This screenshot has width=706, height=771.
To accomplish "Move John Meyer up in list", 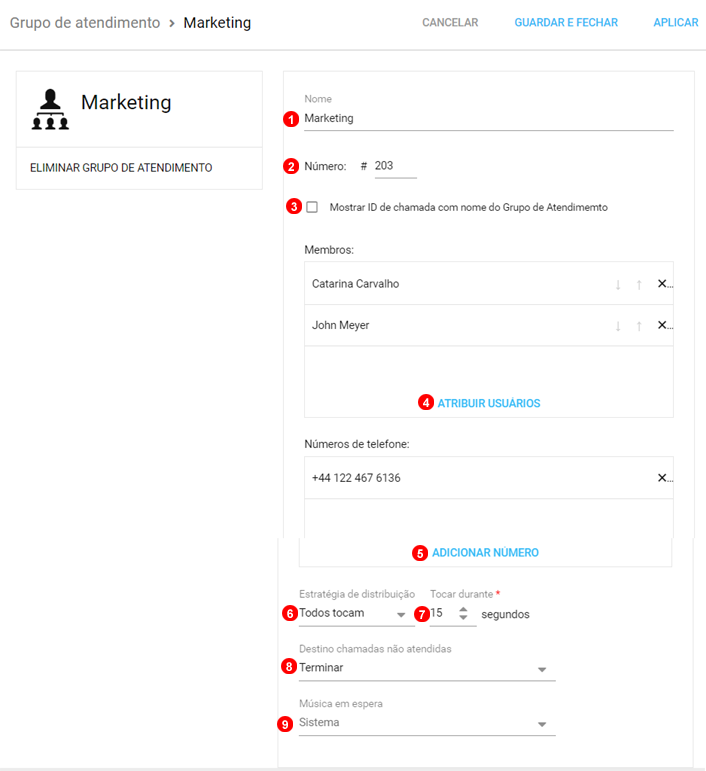I will (639, 326).
